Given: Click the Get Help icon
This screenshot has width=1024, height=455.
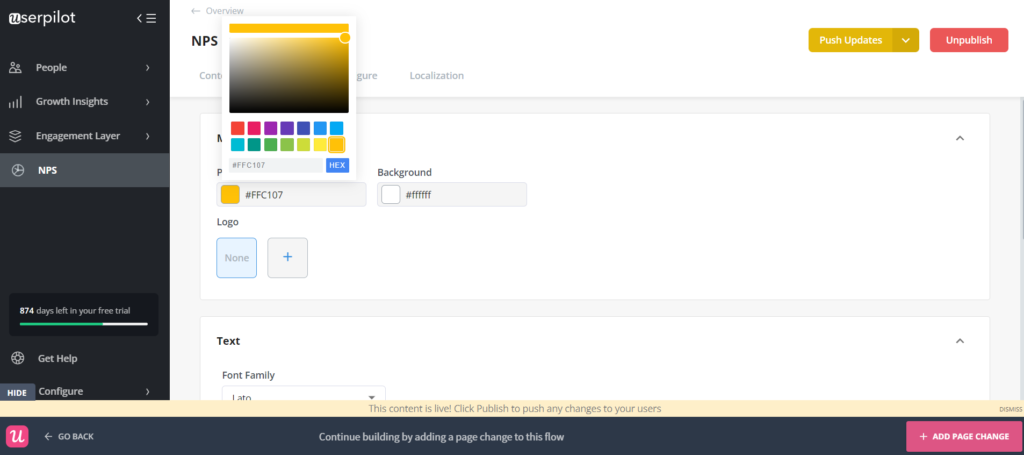Looking at the screenshot, I should (x=17, y=358).
